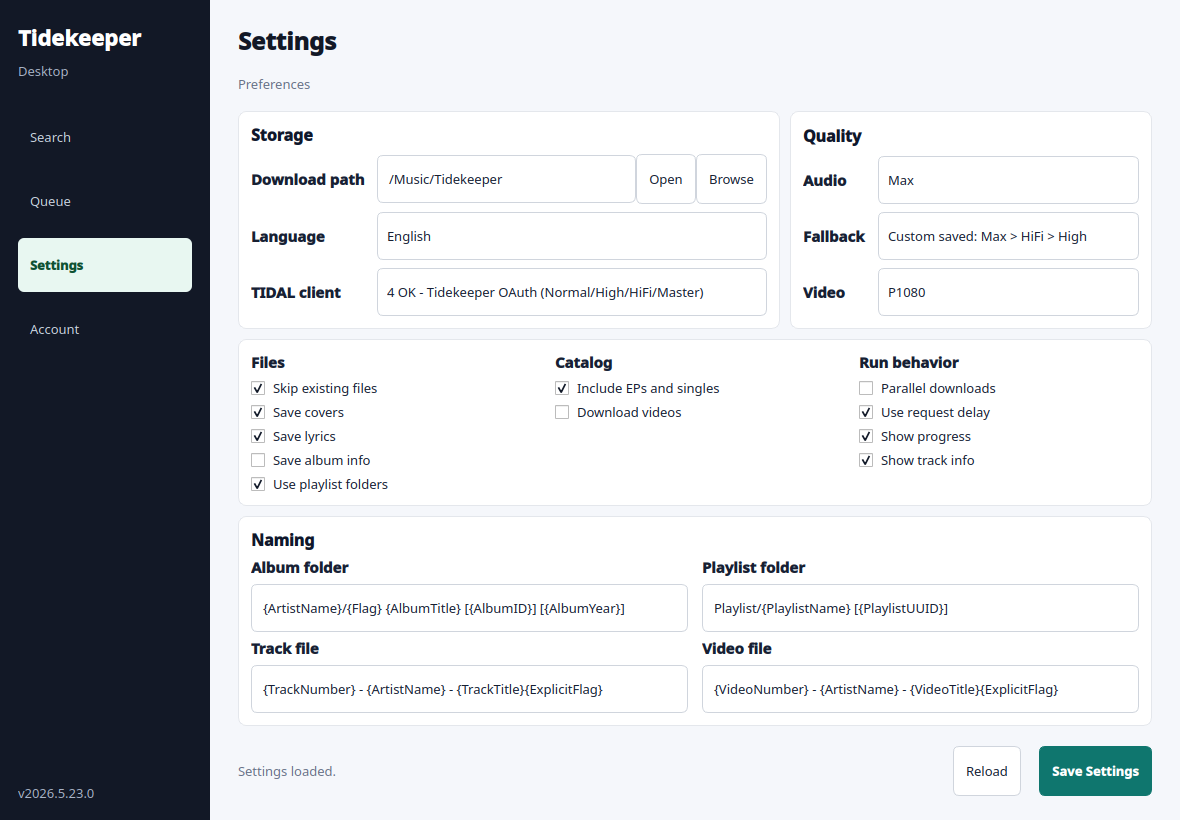1180x820 pixels.
Task: Open the Audio quality dropdown
Action: 1008,181
